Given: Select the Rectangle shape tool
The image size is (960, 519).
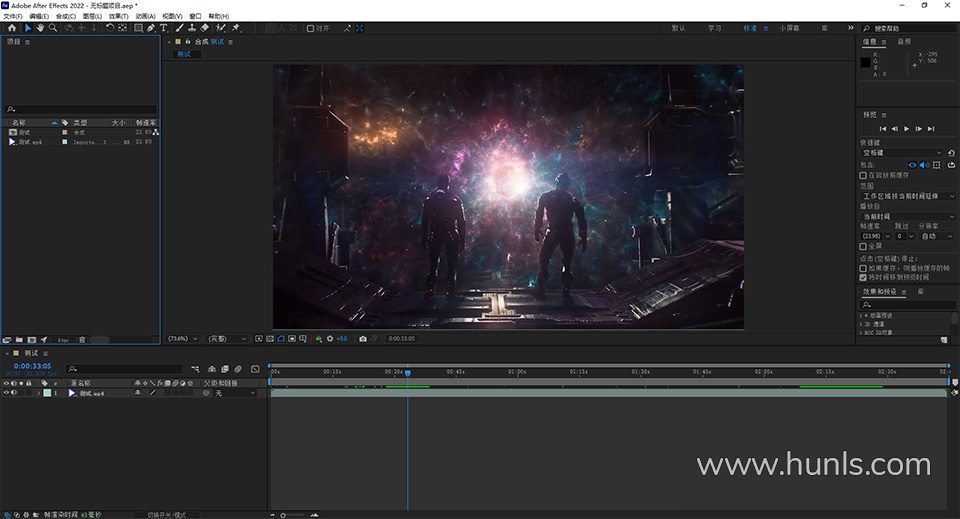Looking at the screenshot, I should (x=138, y=28).
